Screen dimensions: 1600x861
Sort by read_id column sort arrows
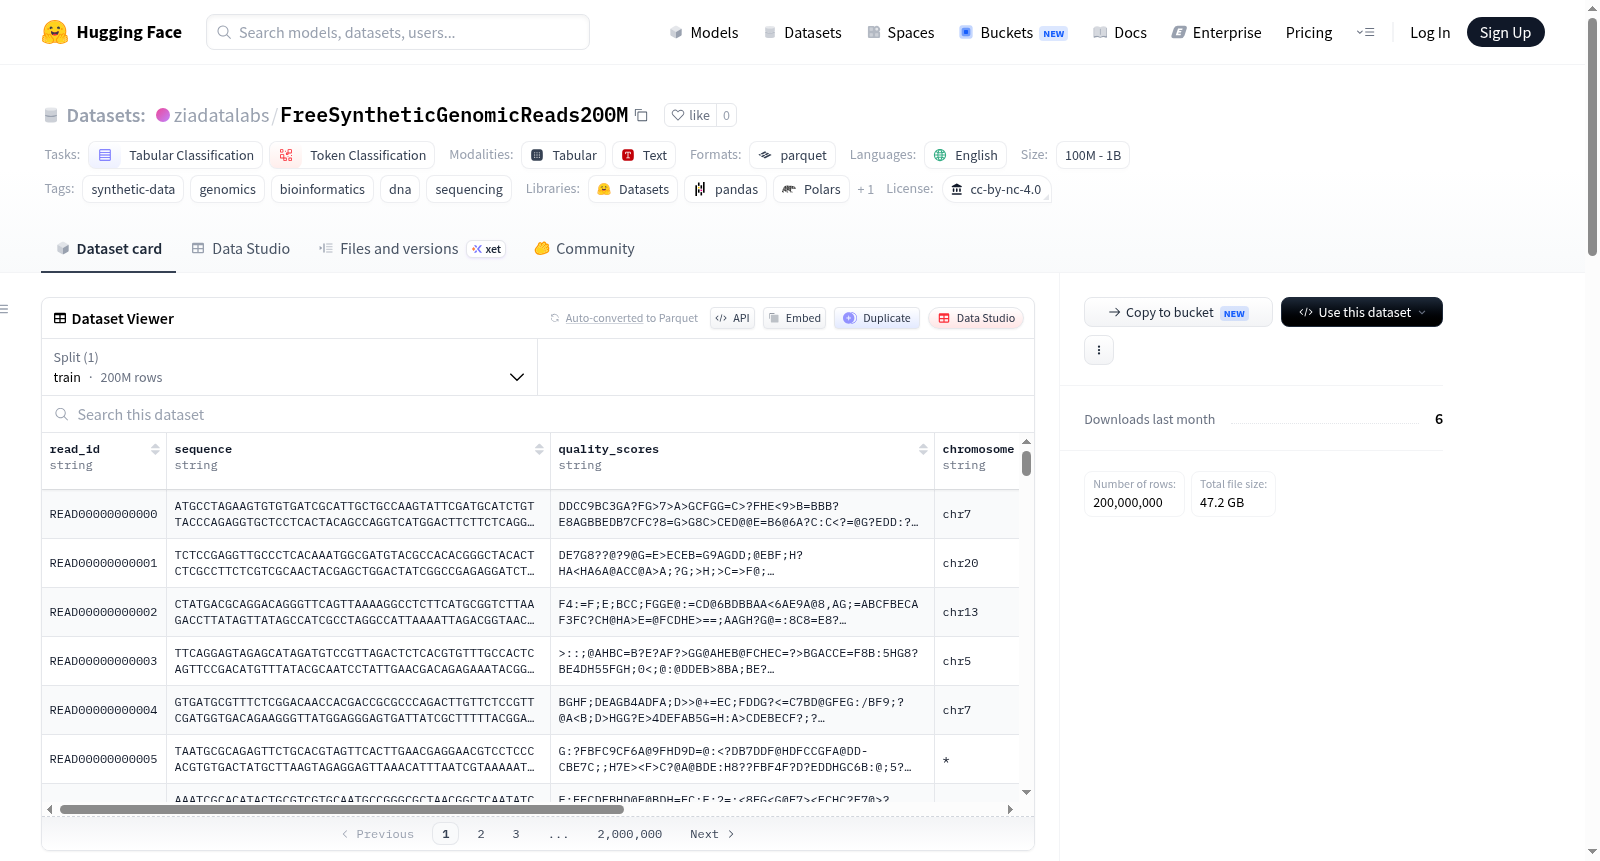pos(155,449)
